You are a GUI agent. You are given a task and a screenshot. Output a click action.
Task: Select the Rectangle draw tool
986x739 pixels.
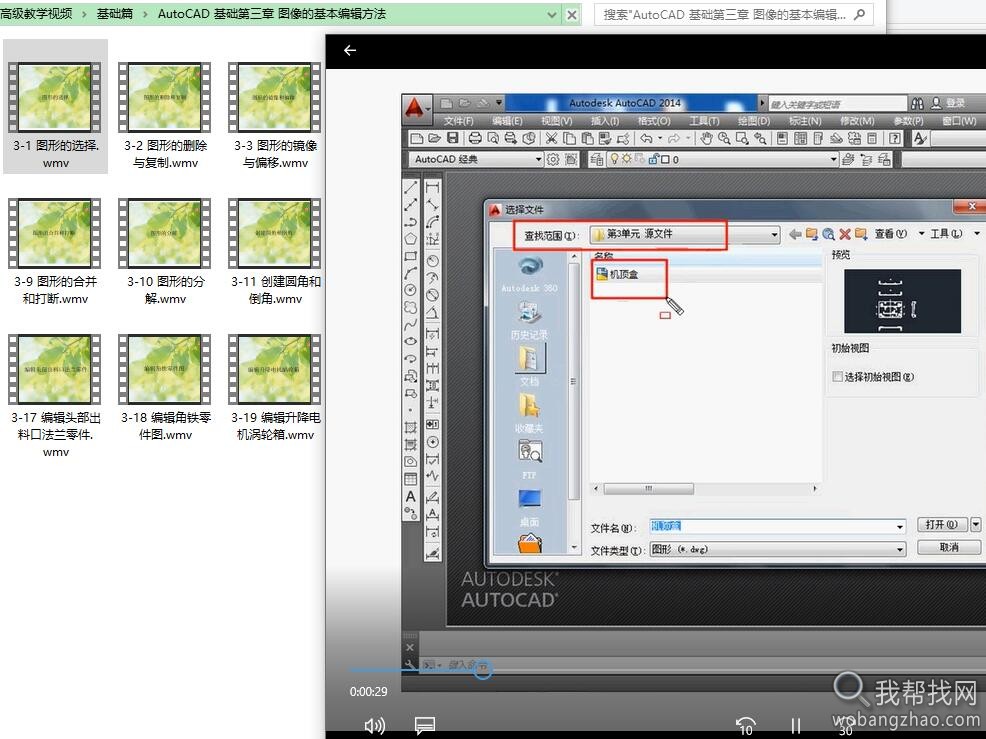[411, 256]
